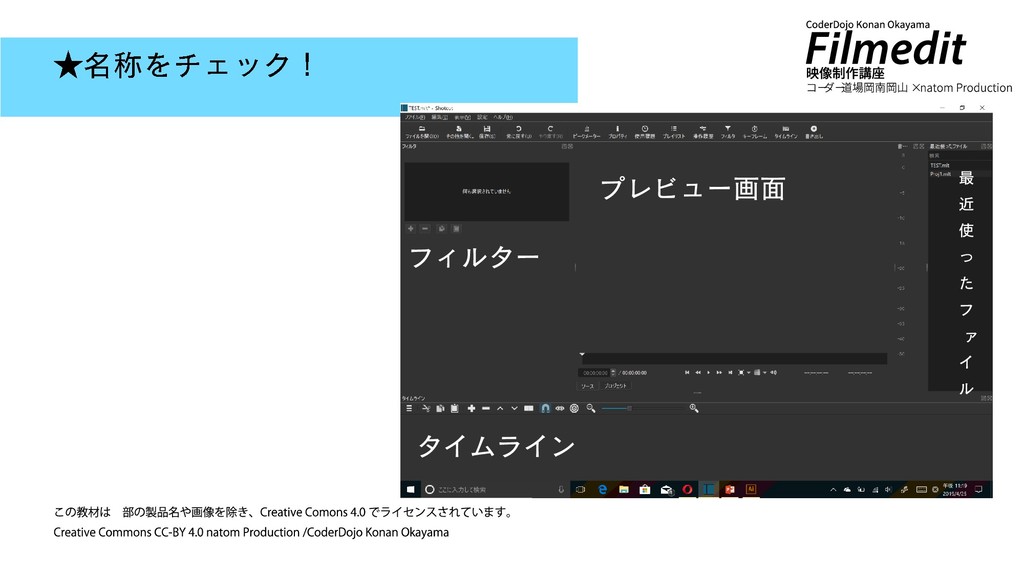1024x576 pixels.
Task: Click the timeline Paste clipboard icon
Action: 455,408
